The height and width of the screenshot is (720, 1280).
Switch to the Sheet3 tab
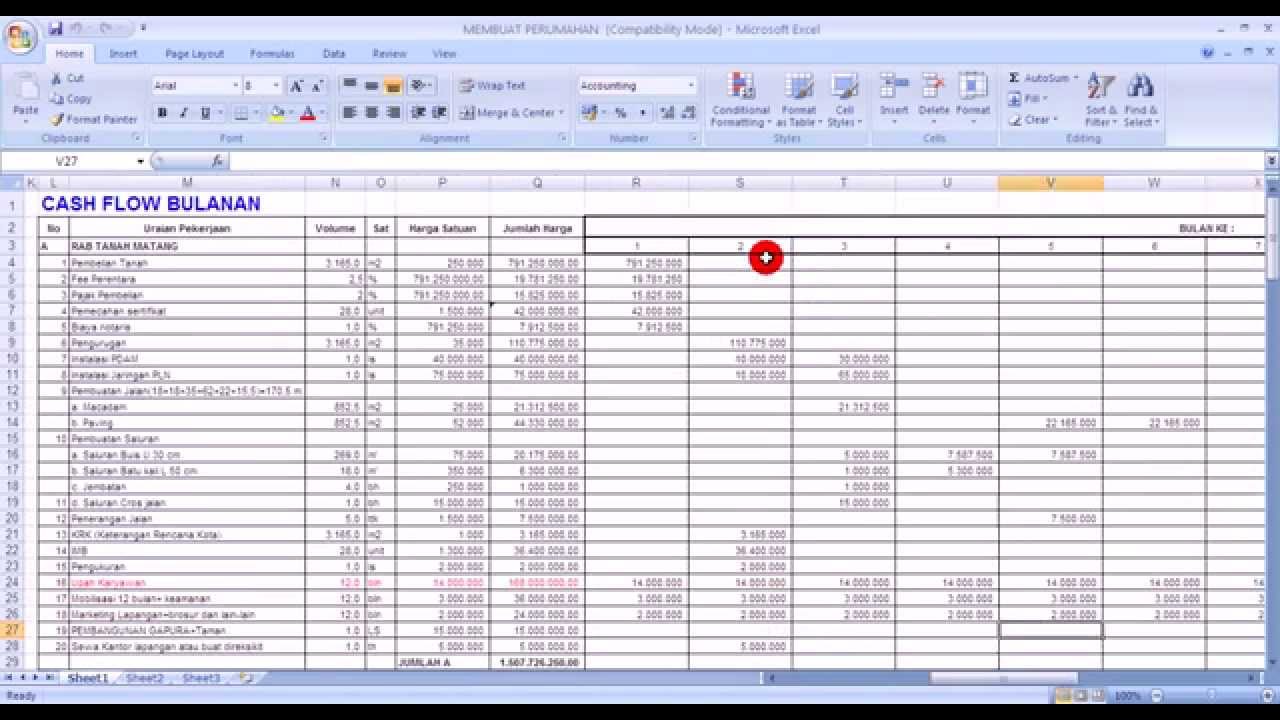(x=201, y=679)
